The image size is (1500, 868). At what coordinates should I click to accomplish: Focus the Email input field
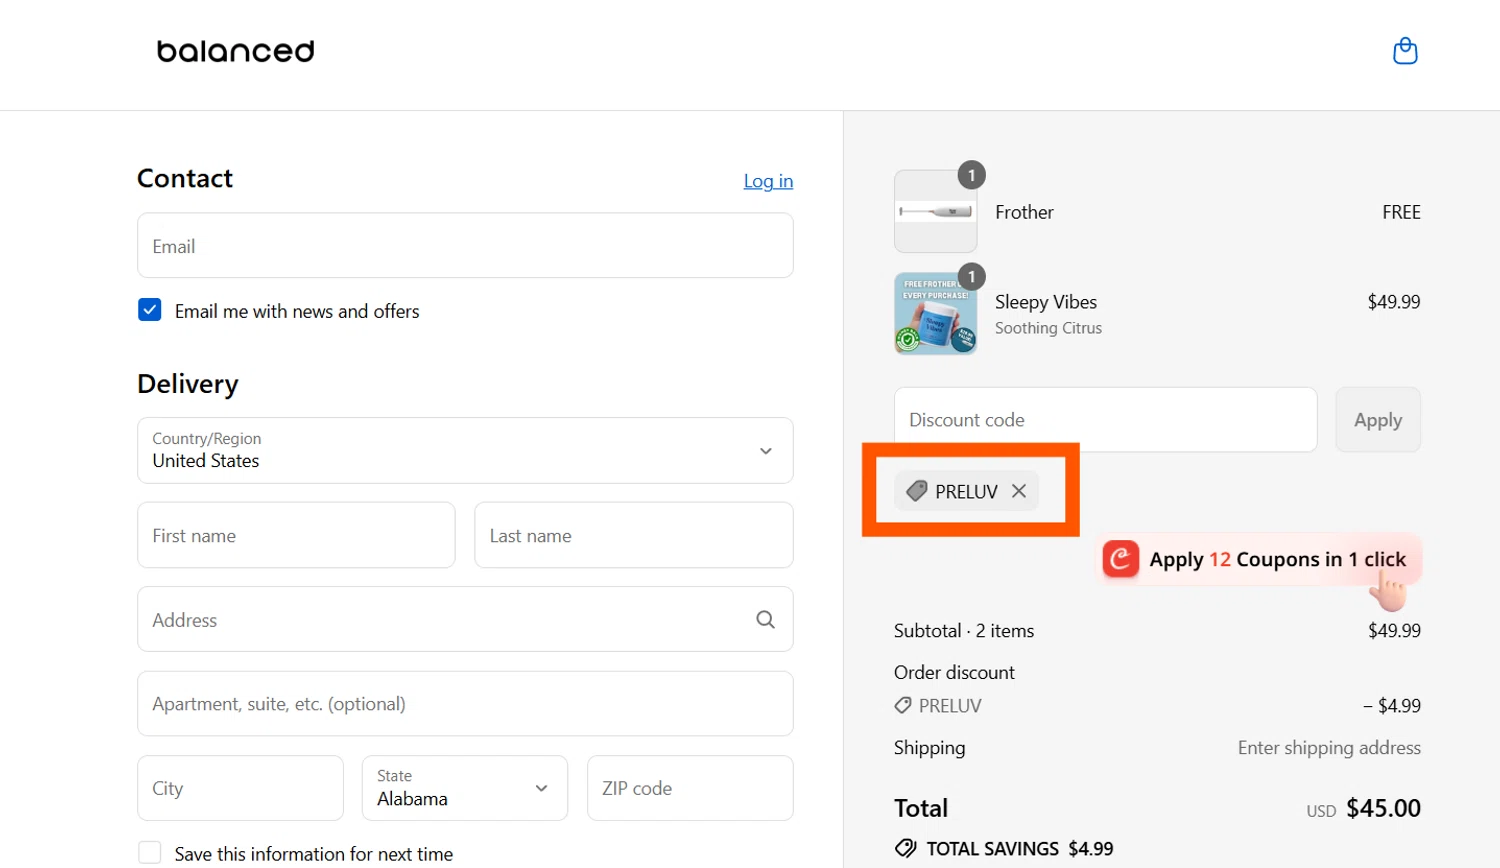[x=465, y=246]
